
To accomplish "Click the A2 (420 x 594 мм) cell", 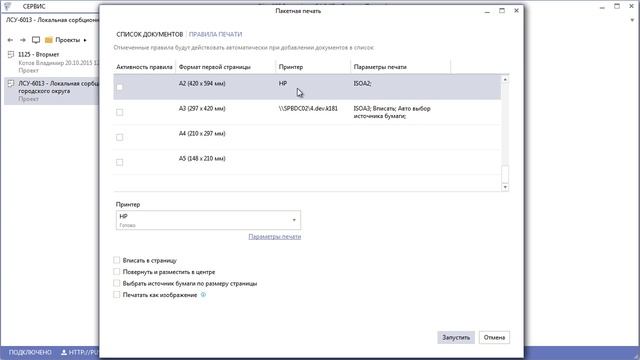I will coord(202,83).
